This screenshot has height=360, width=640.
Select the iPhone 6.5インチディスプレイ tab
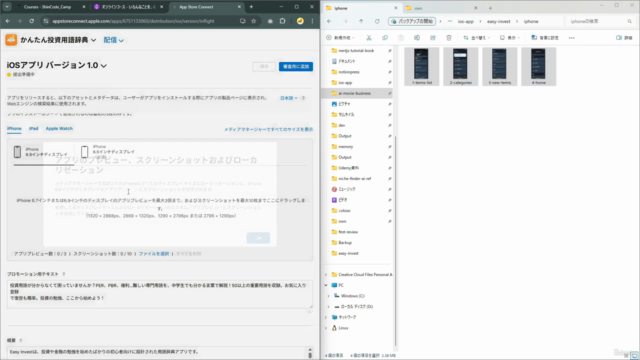click(108, 152)
